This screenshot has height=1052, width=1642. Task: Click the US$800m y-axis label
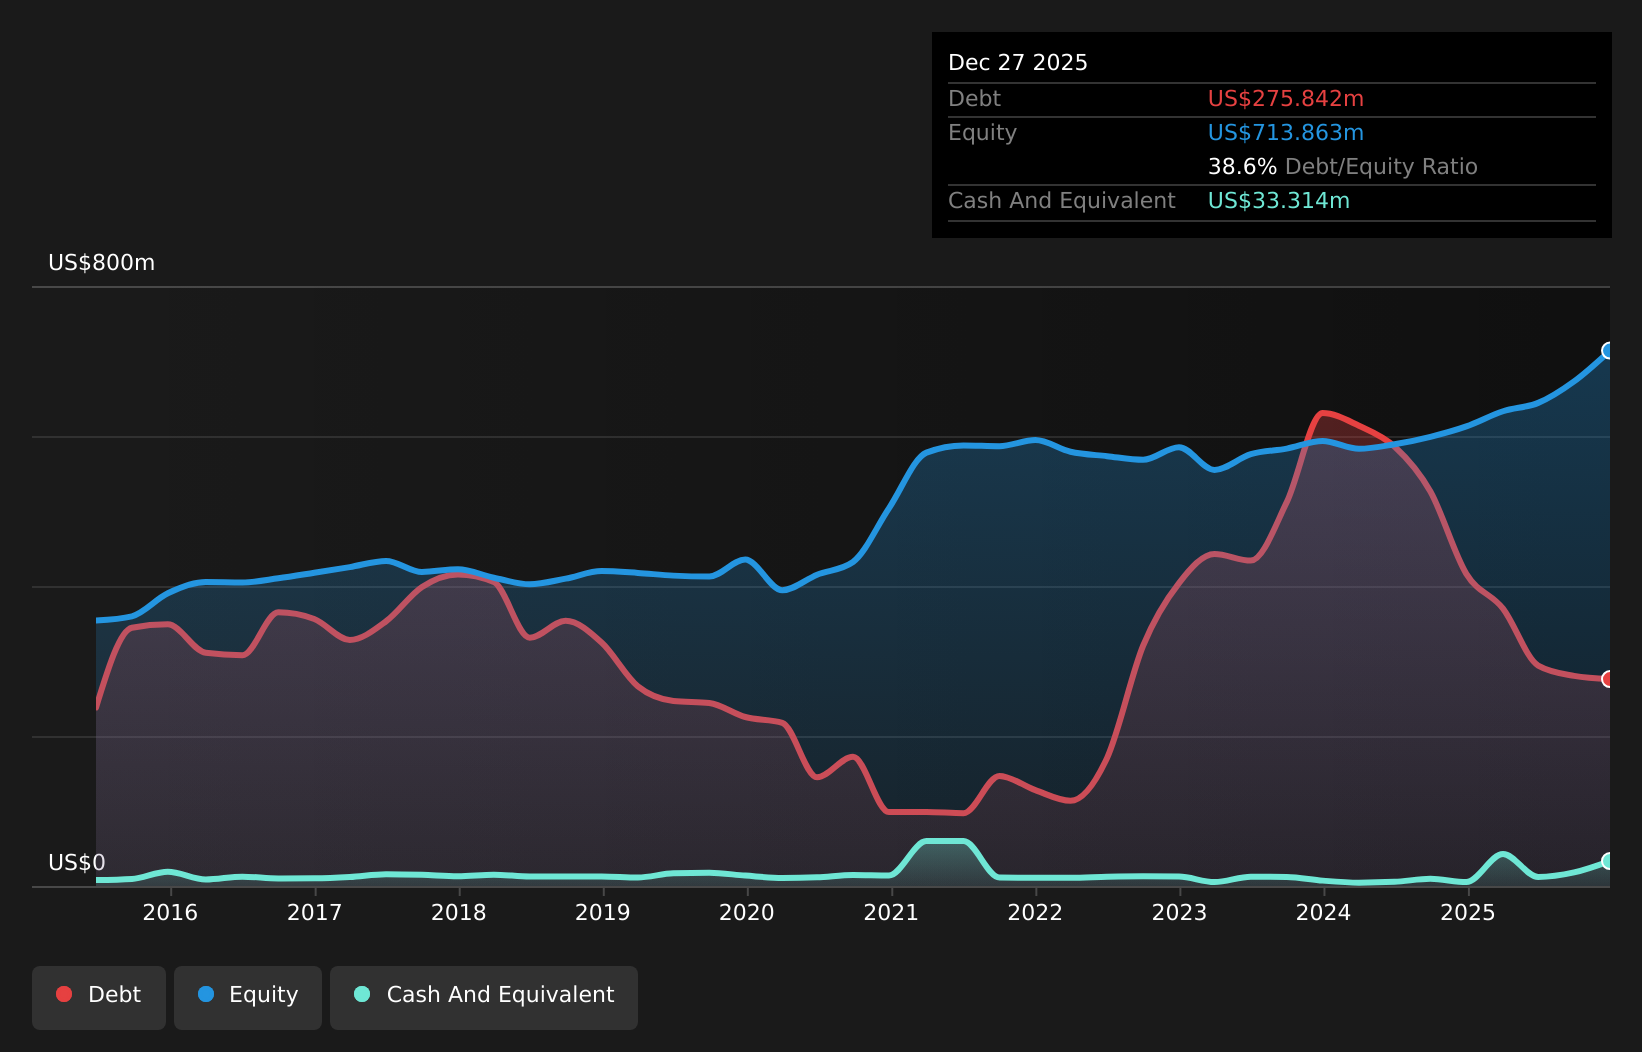tap(102, 263)
